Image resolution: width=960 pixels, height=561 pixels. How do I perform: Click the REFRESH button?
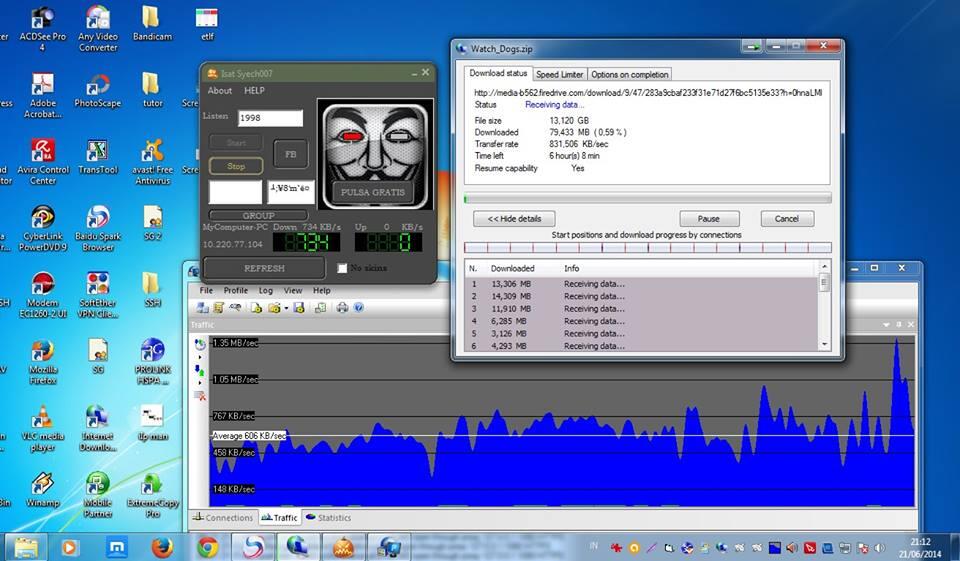(x=264, y=268)
